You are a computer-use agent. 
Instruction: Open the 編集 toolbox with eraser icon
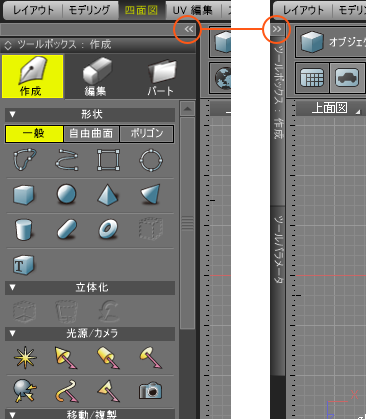96,77
